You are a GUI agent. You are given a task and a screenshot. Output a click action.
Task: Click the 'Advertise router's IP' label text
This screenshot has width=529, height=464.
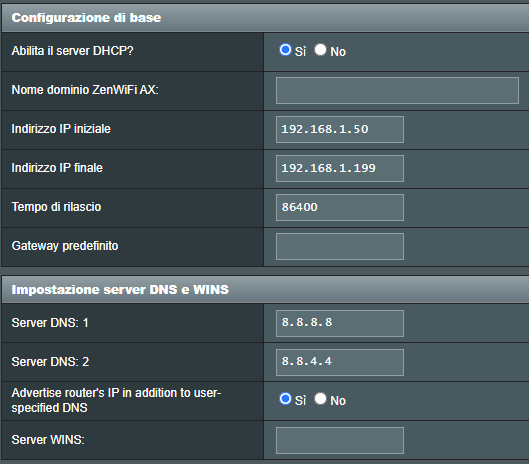pos(116,400)
